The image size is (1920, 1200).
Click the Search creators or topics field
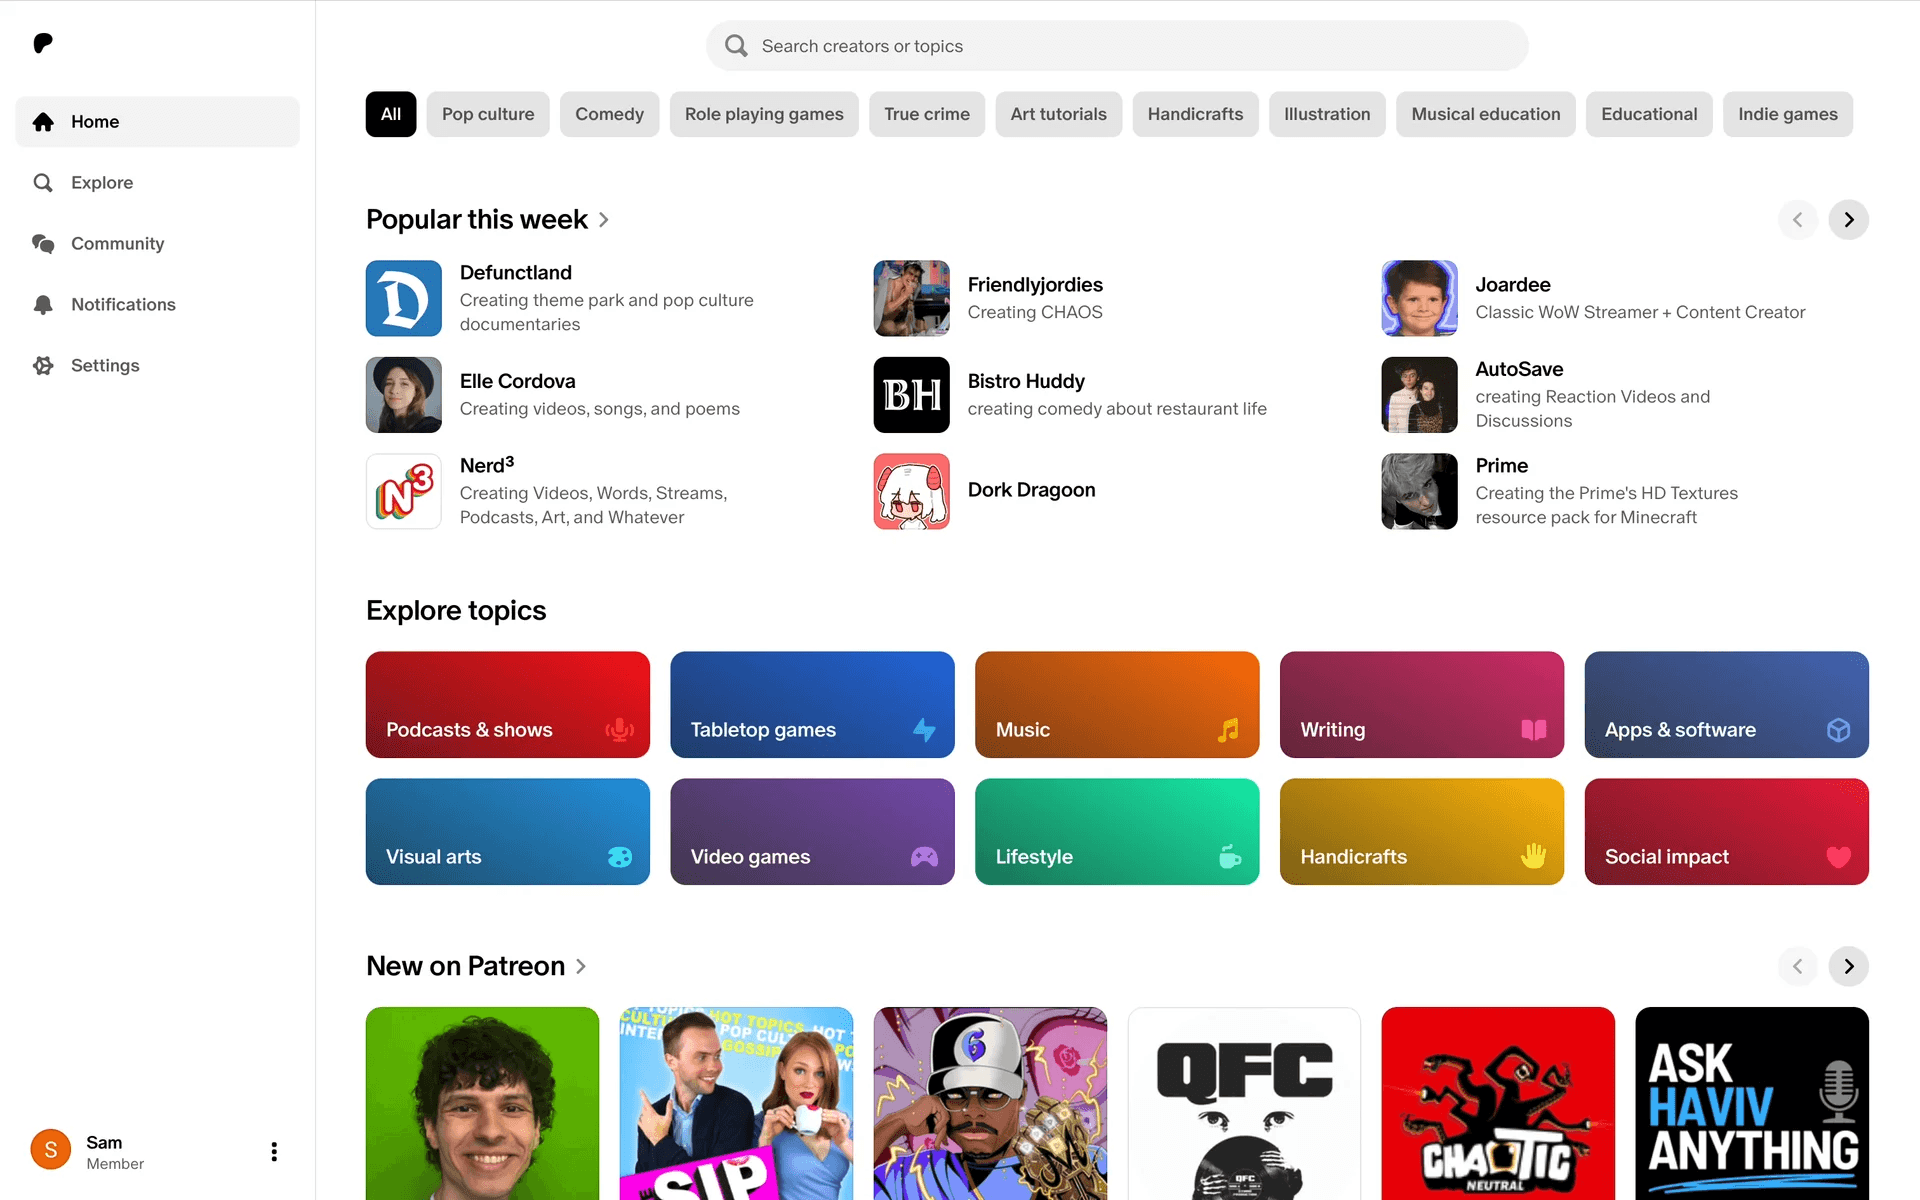(x=1116, y=46)
